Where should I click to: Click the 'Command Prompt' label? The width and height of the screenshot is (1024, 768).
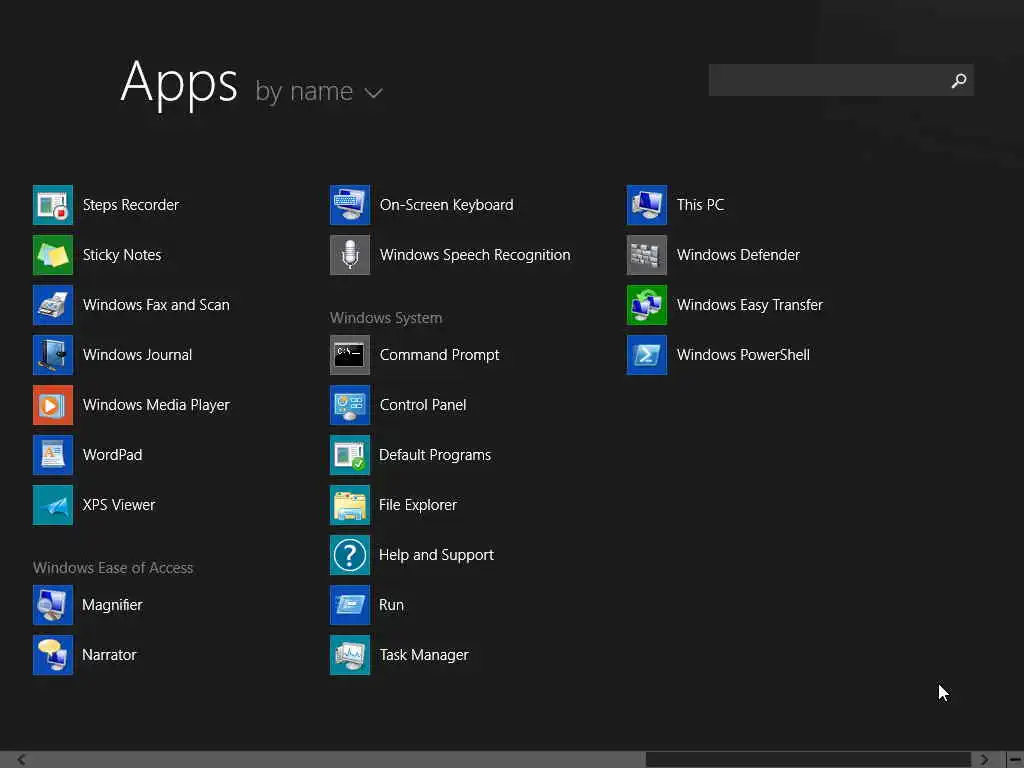point(440,355)
